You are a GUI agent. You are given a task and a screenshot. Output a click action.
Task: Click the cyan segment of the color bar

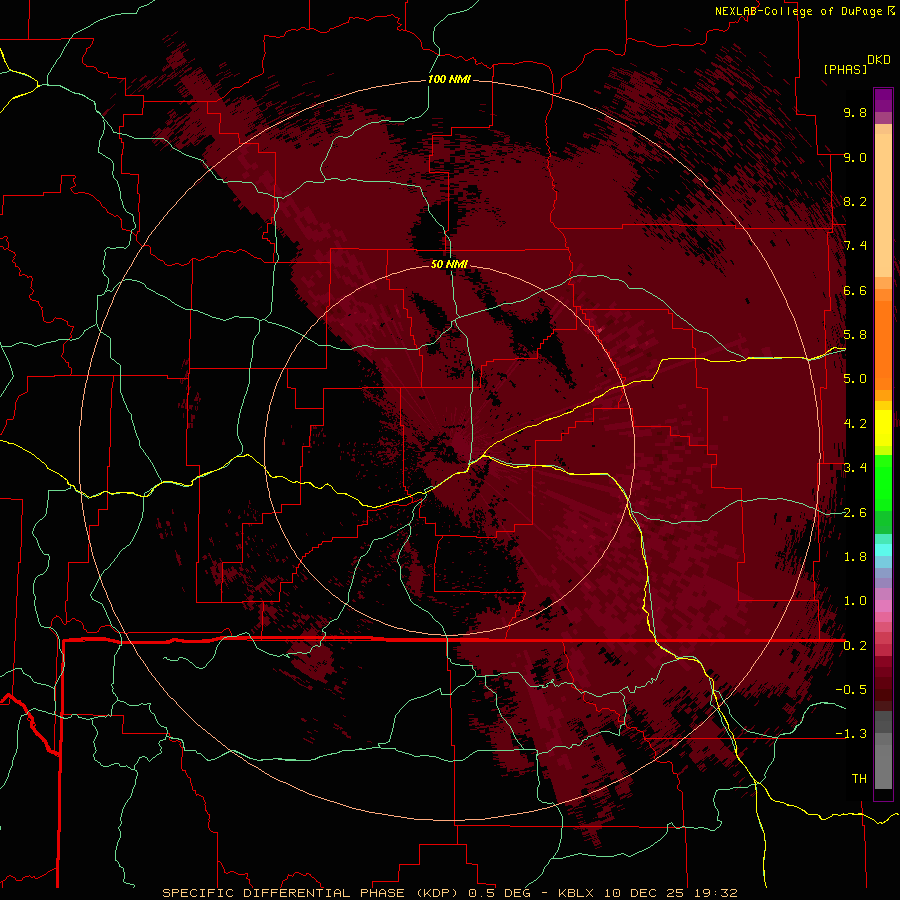[x=883, y=550]
